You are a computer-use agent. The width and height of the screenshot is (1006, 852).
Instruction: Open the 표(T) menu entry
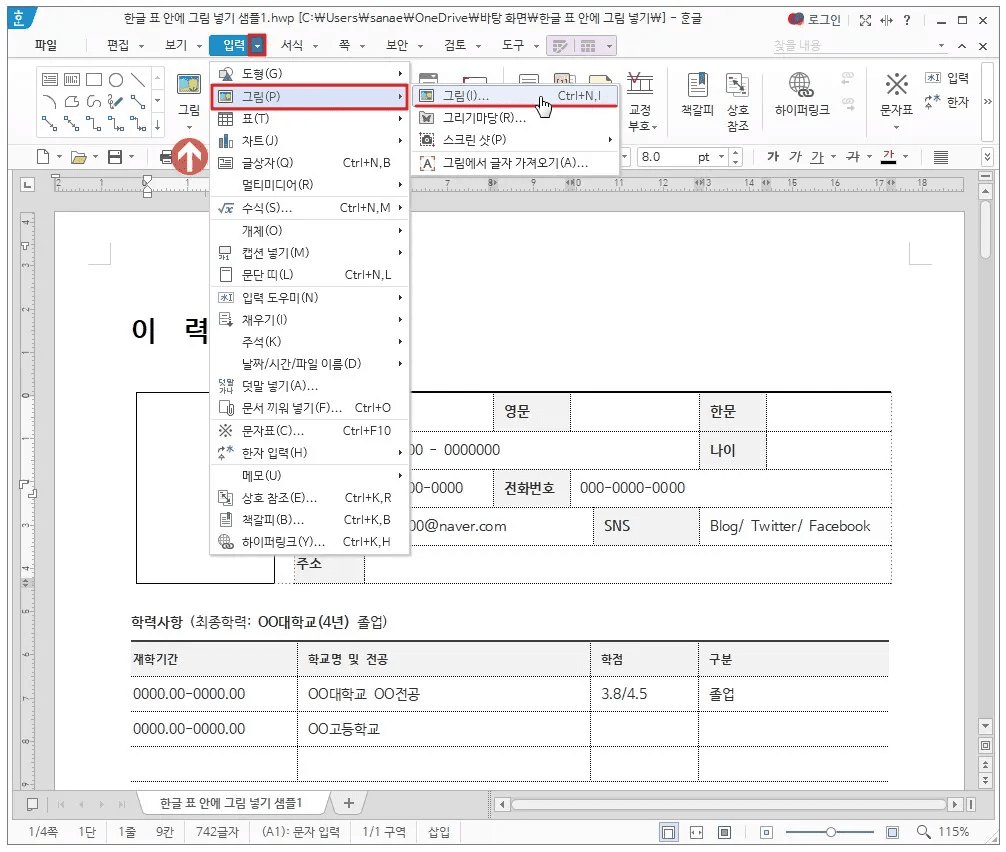[309, 119]
